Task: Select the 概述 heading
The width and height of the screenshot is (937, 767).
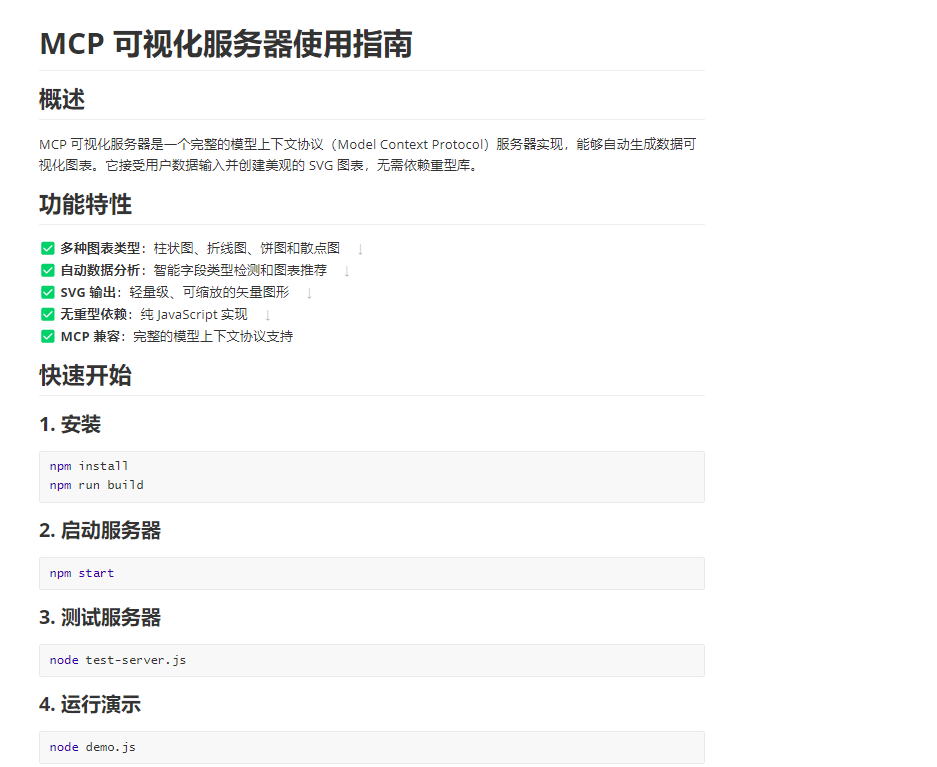Action: click(60, 100)
